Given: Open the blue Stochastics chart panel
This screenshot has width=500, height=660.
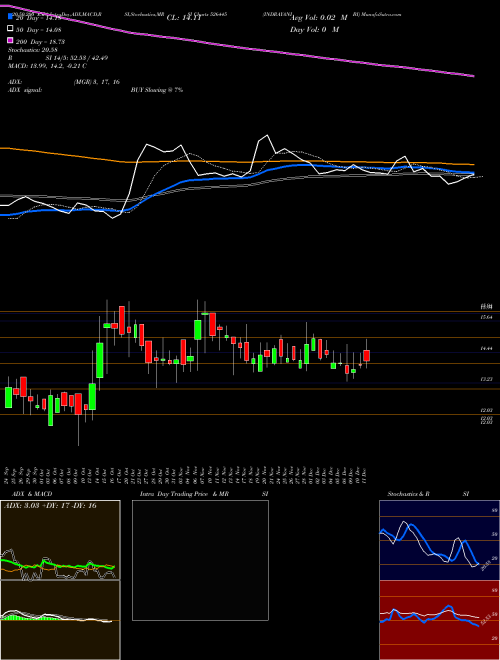Looking at the screenshot, I should tap(439, 540).
